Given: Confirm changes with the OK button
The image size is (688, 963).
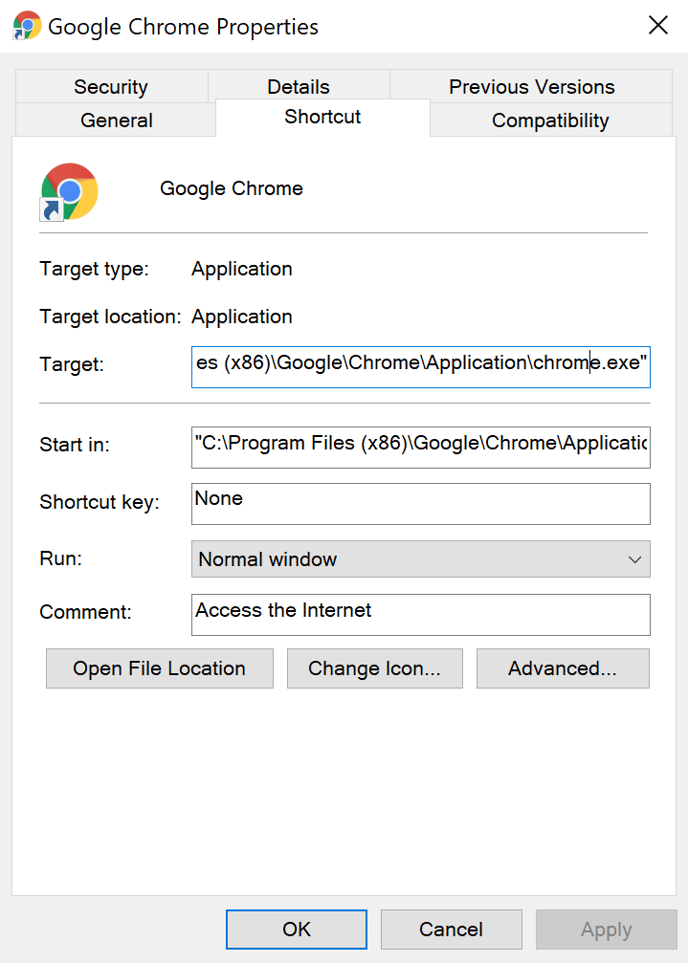Looking at the screenshot, I should coord(296,929).
